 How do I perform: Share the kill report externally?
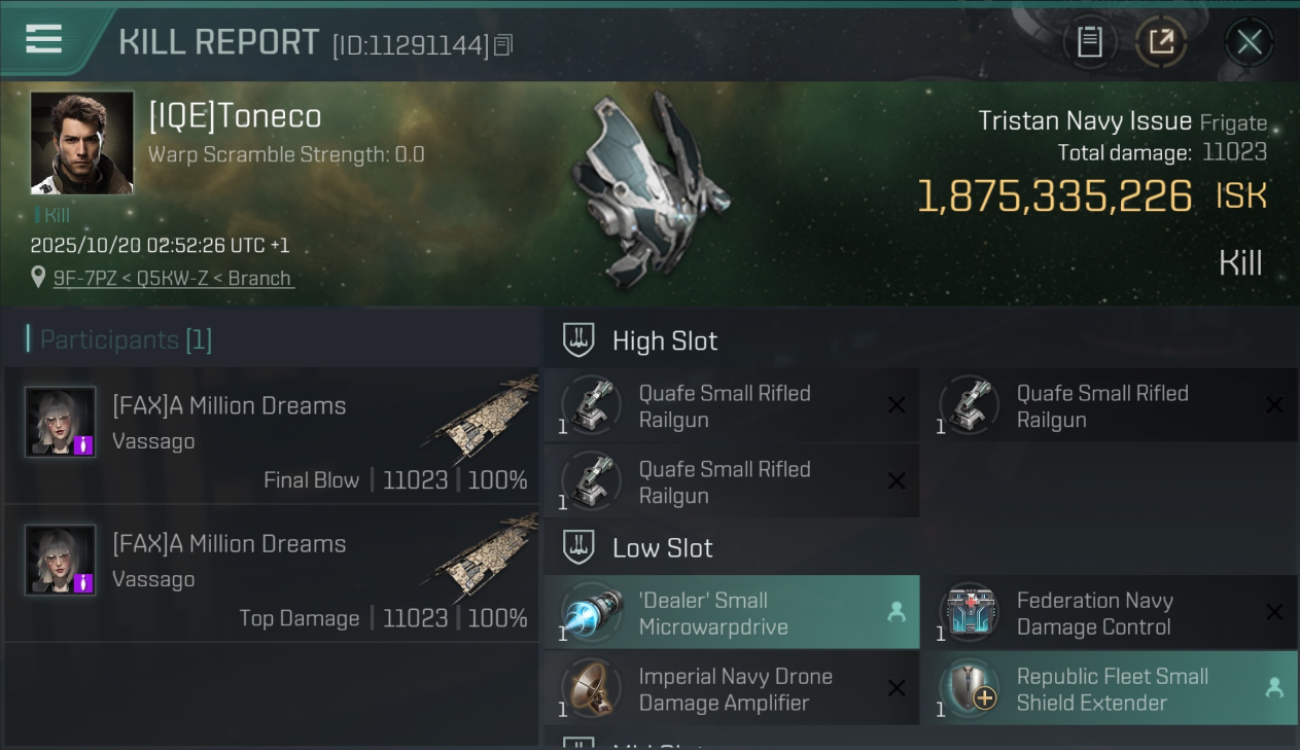coord(1160,42)
